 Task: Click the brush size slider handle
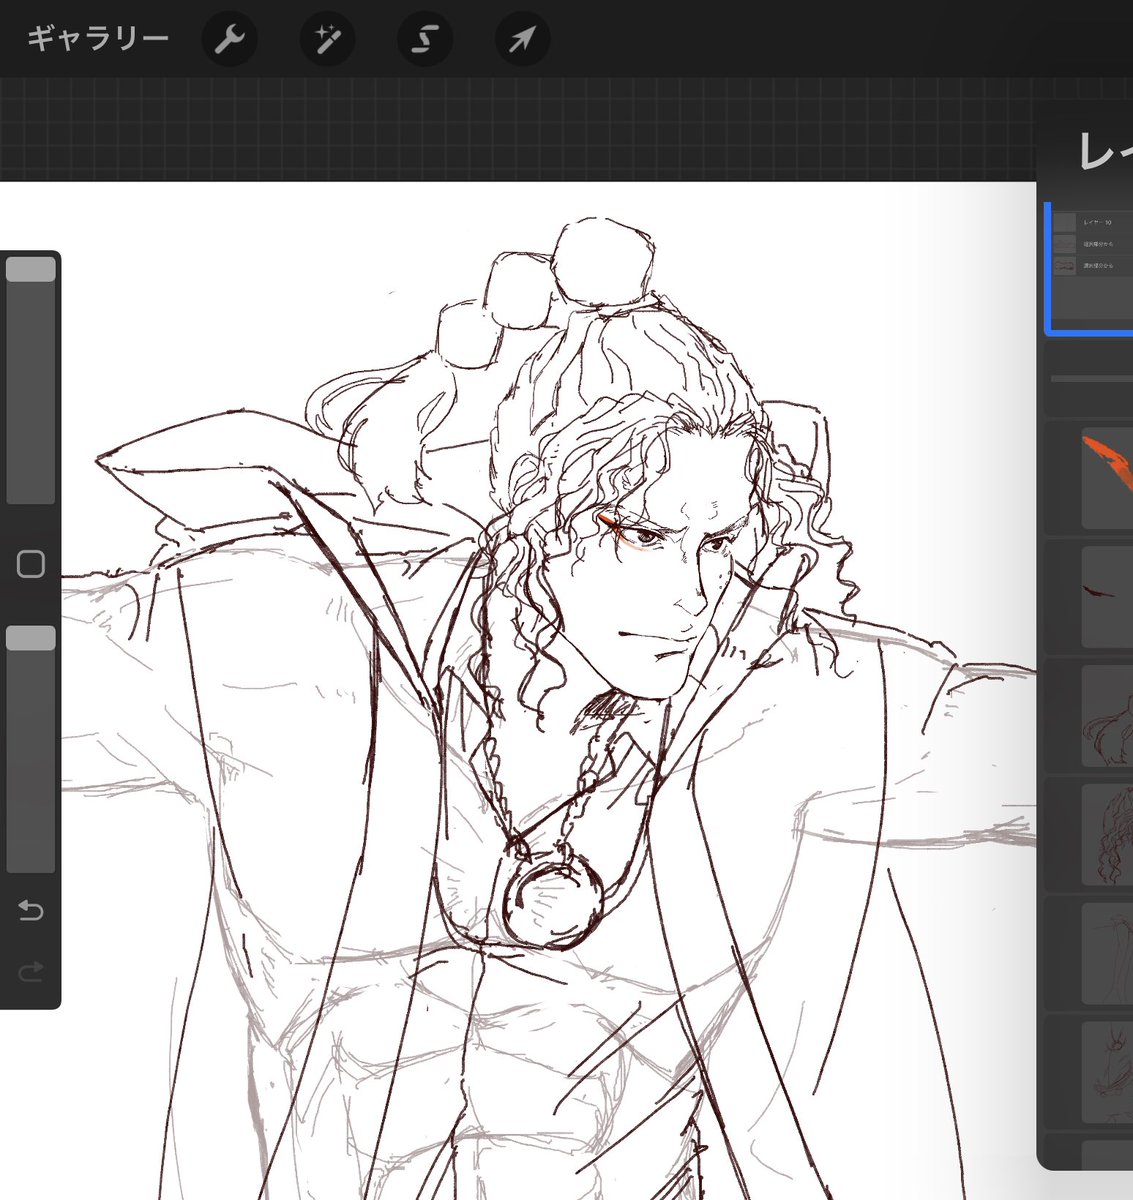[31, 270]
